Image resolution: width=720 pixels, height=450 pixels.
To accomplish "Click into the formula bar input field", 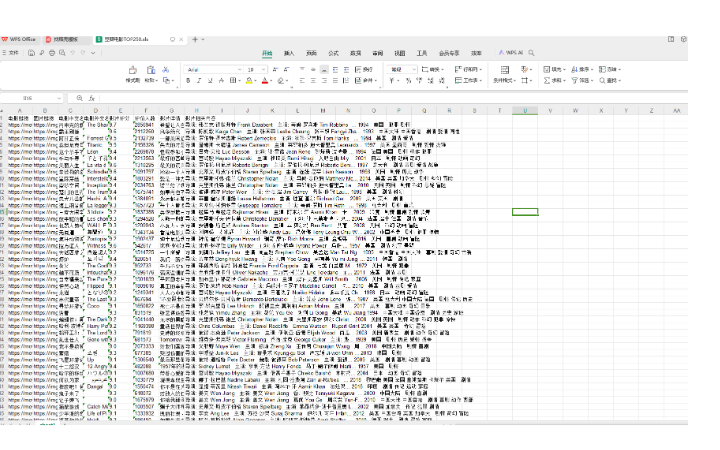I will pos(393,98).
